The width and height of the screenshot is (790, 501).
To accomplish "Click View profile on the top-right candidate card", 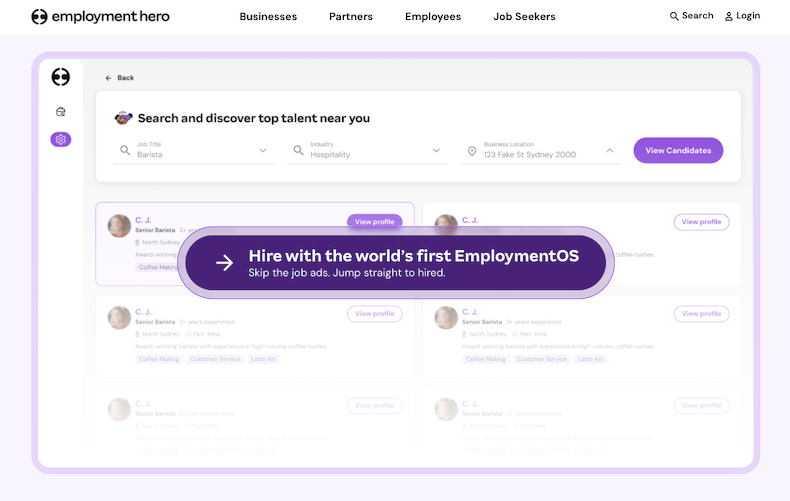I will point(701,222).
